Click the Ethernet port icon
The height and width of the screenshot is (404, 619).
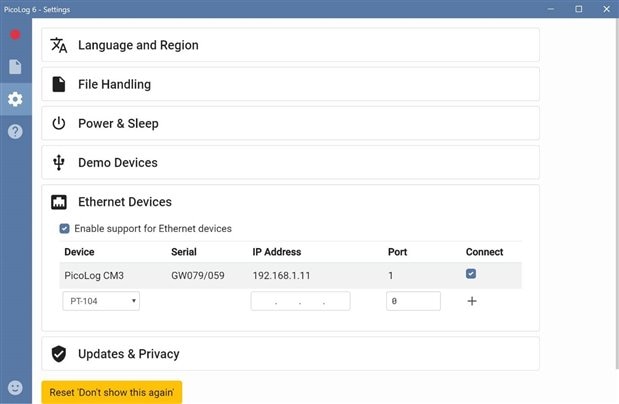click(59, 202)
